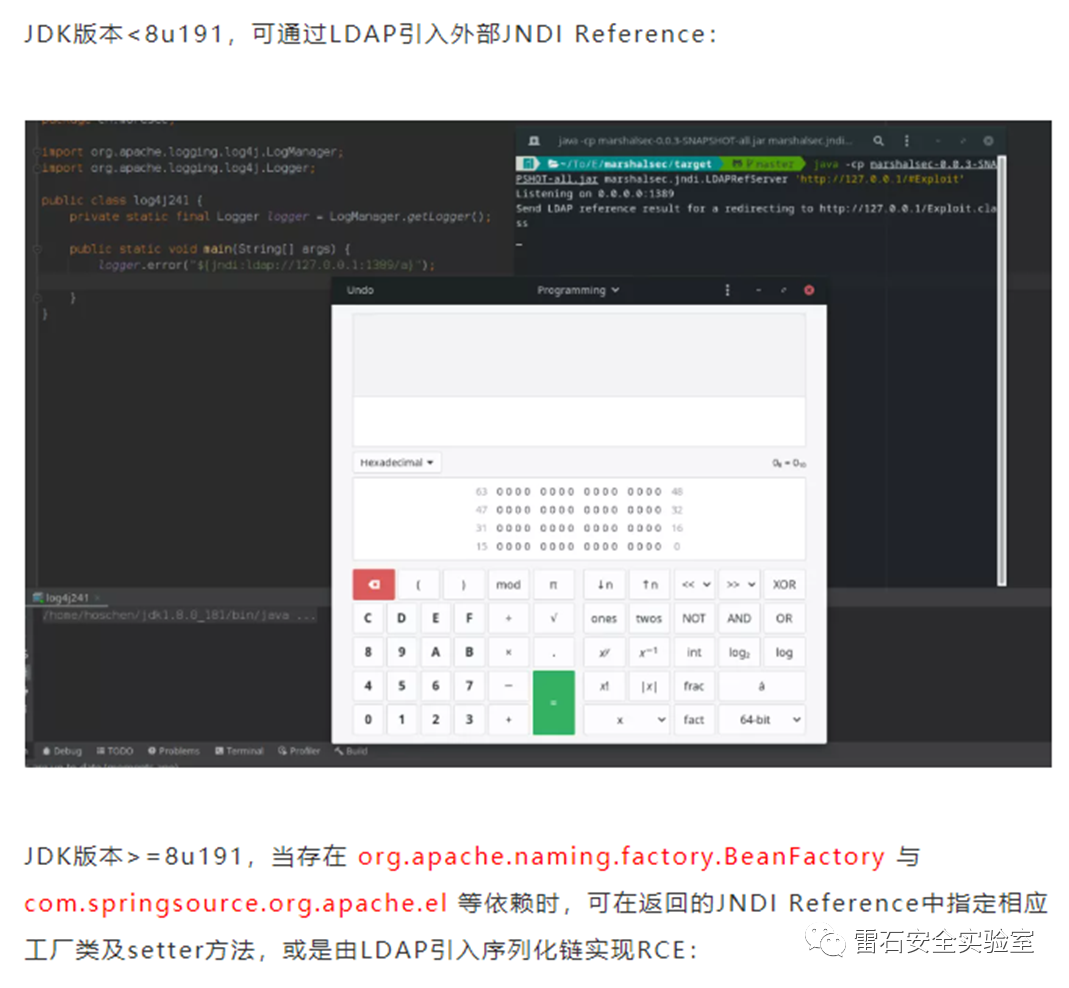1069x988 pixels.
Task: Click the terminal search magnifier icon
Action: click(878, 140)
